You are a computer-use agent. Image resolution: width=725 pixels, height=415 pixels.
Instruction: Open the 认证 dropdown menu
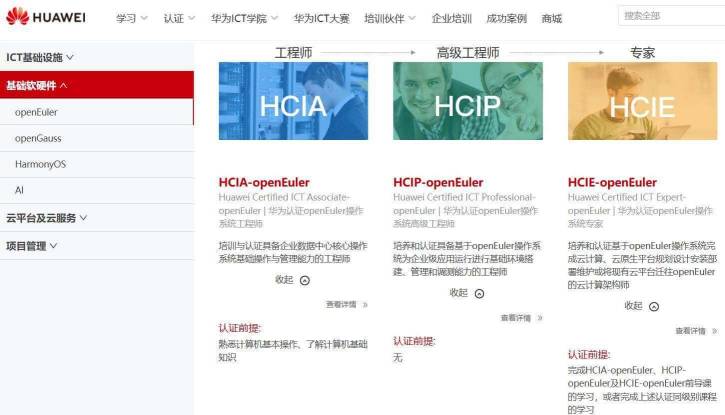179,18
